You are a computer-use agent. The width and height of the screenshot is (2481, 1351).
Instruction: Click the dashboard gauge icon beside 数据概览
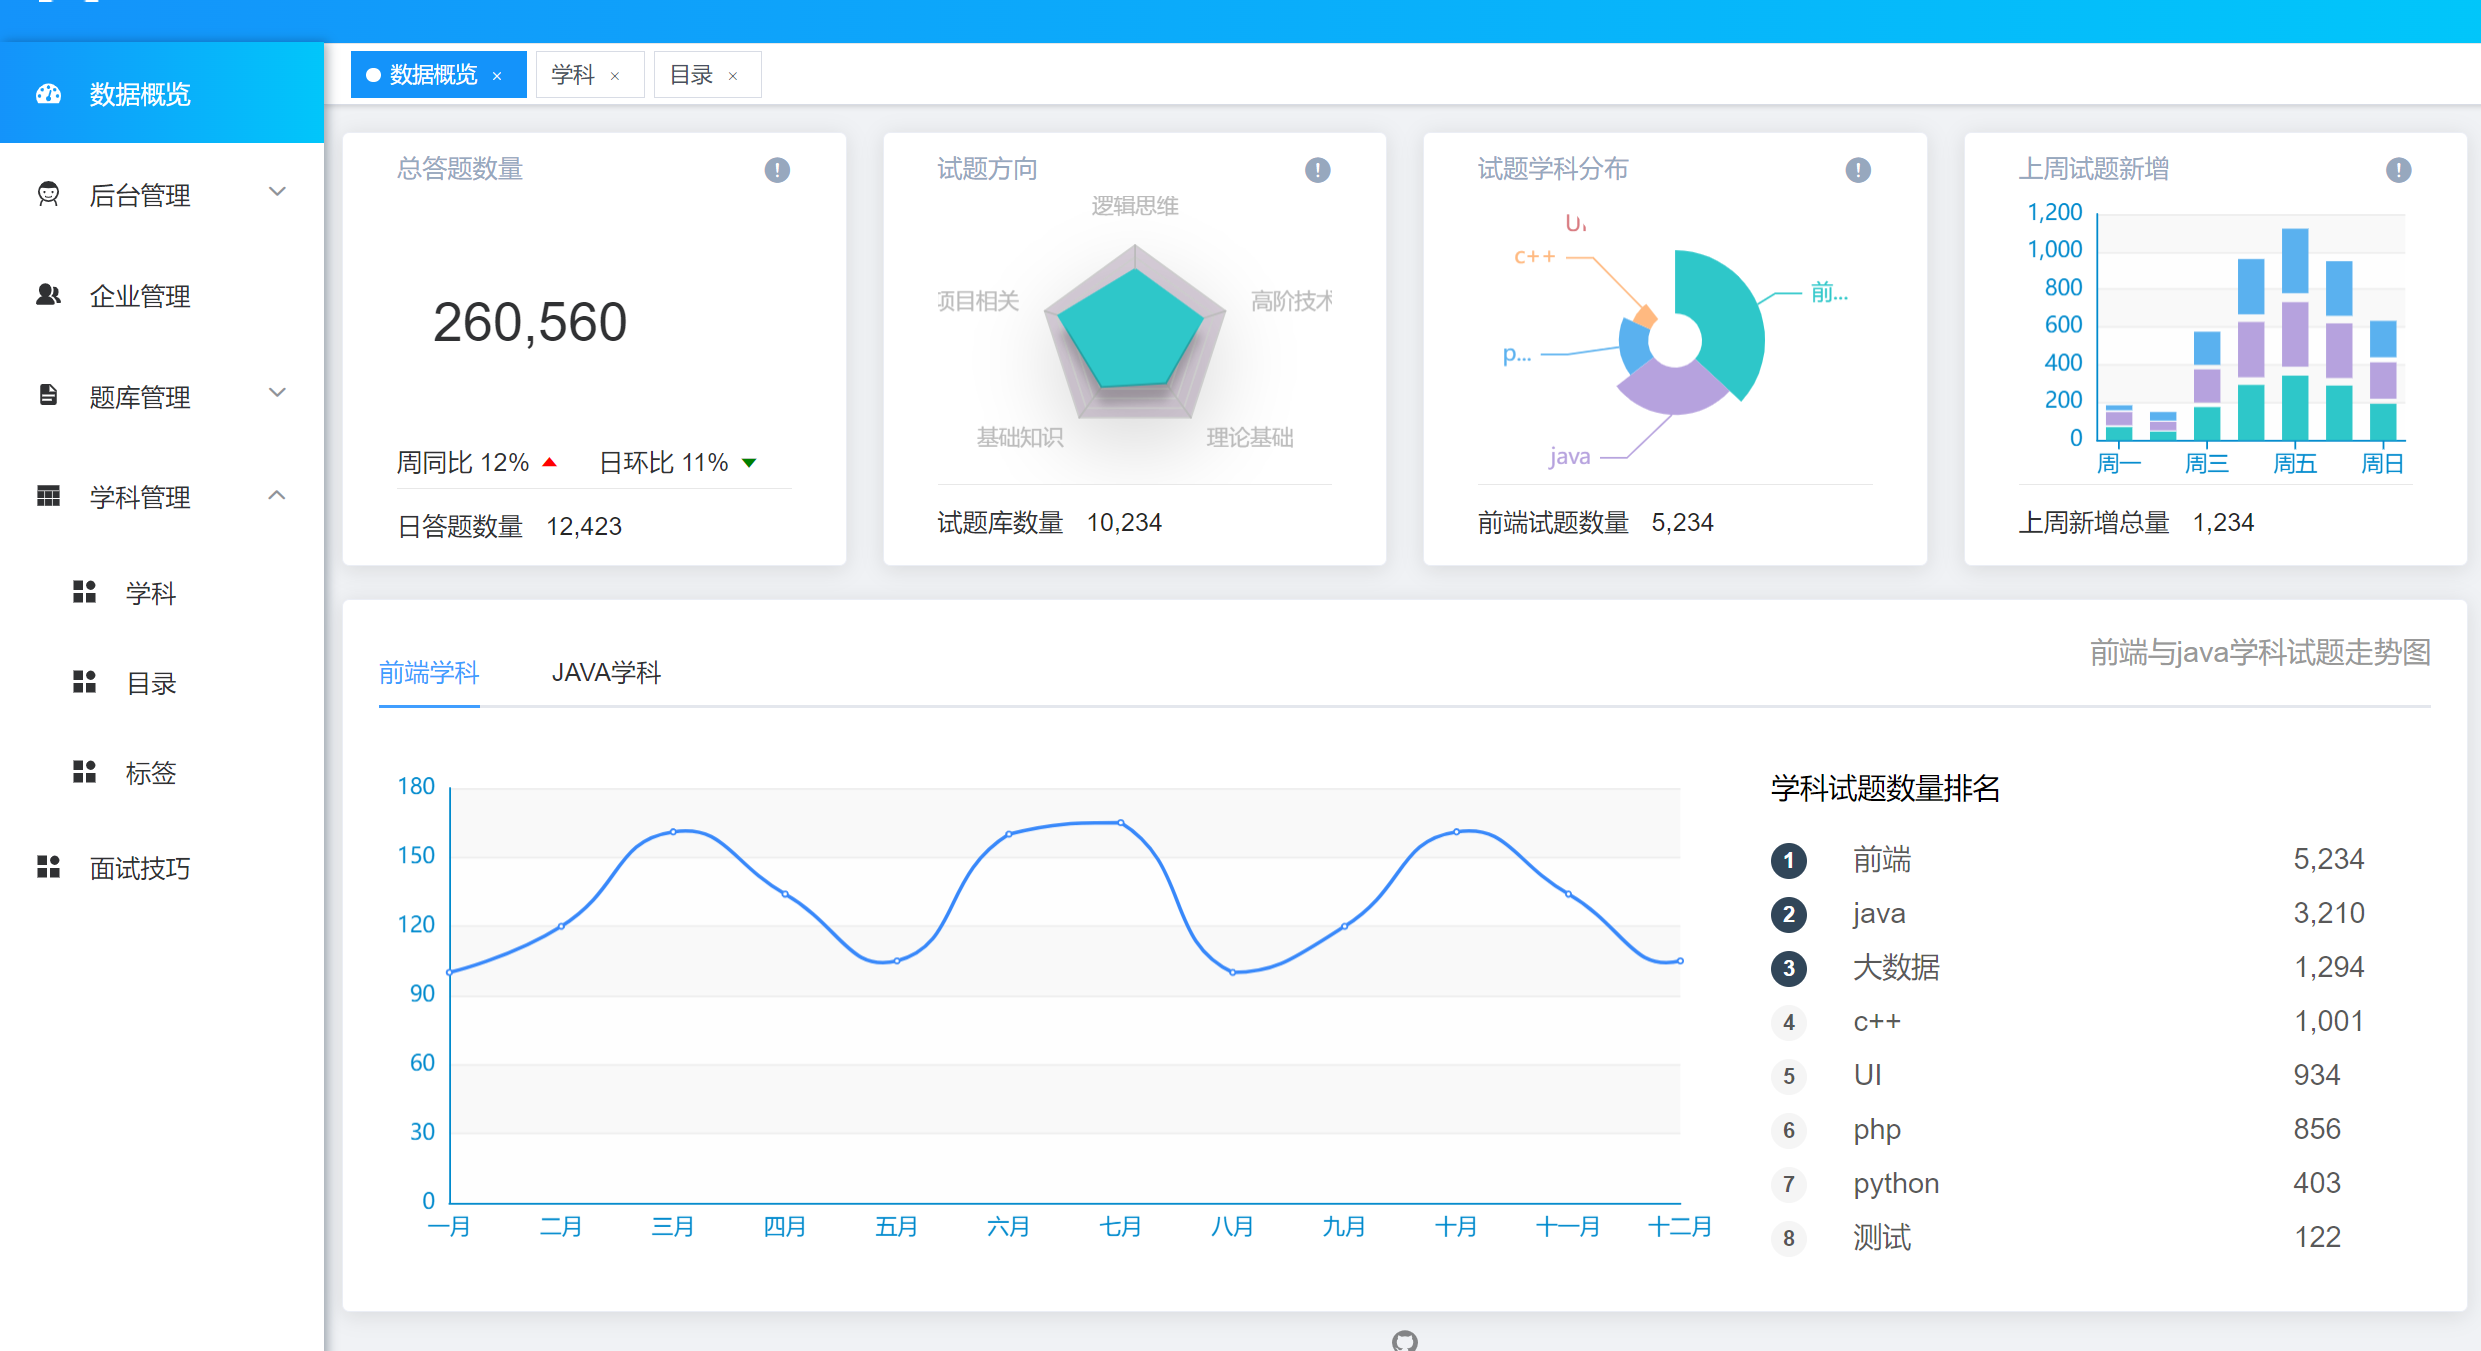tap(48, 94)
